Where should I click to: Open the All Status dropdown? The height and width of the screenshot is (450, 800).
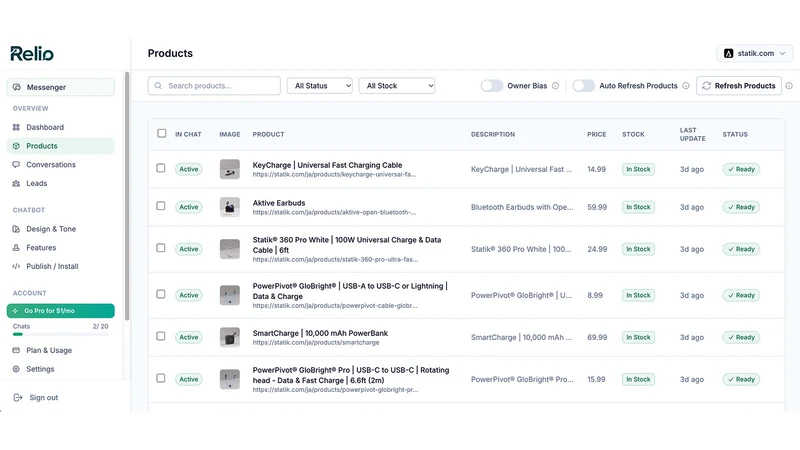[319, 86]
